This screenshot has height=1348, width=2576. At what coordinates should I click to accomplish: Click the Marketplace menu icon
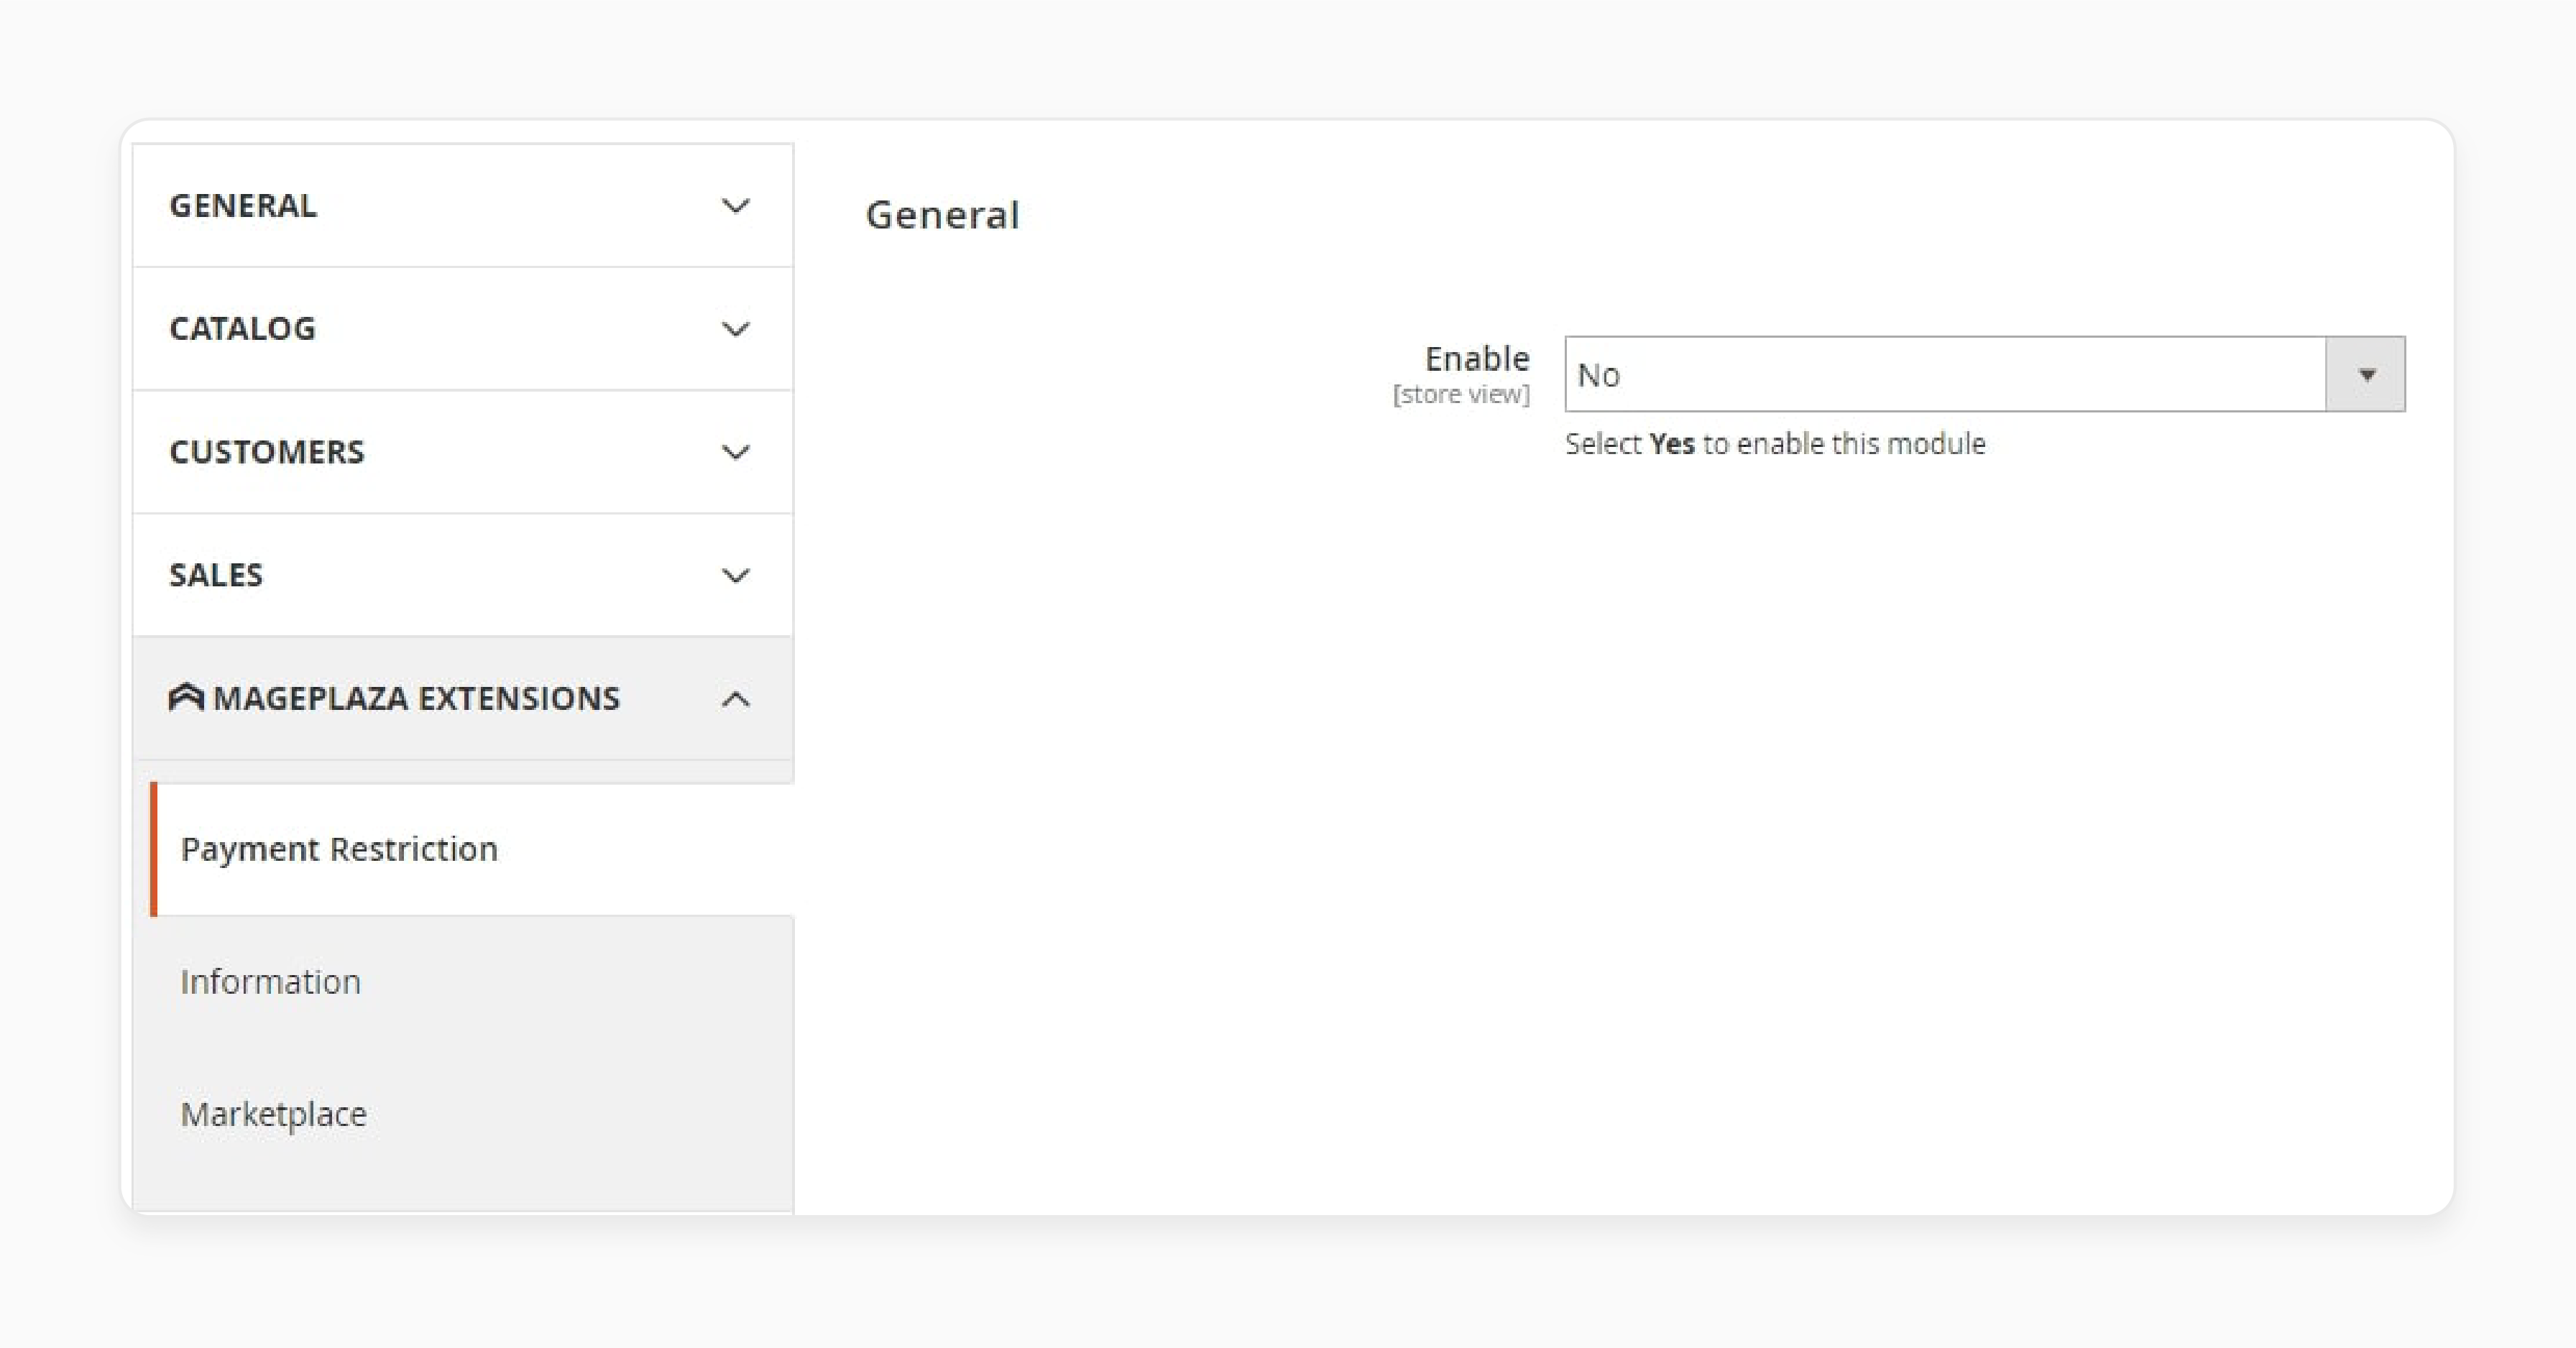(272, 1114)
